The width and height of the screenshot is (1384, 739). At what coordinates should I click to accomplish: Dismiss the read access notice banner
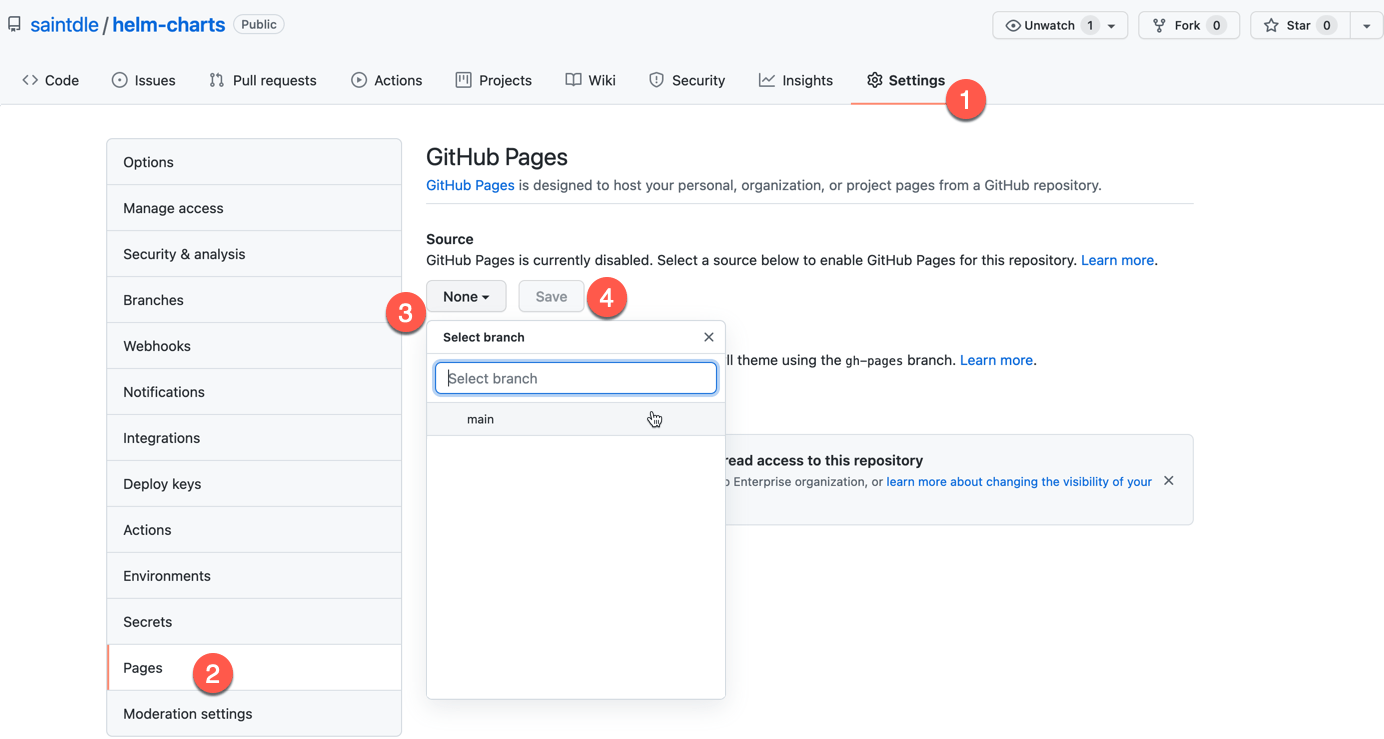1169,481
